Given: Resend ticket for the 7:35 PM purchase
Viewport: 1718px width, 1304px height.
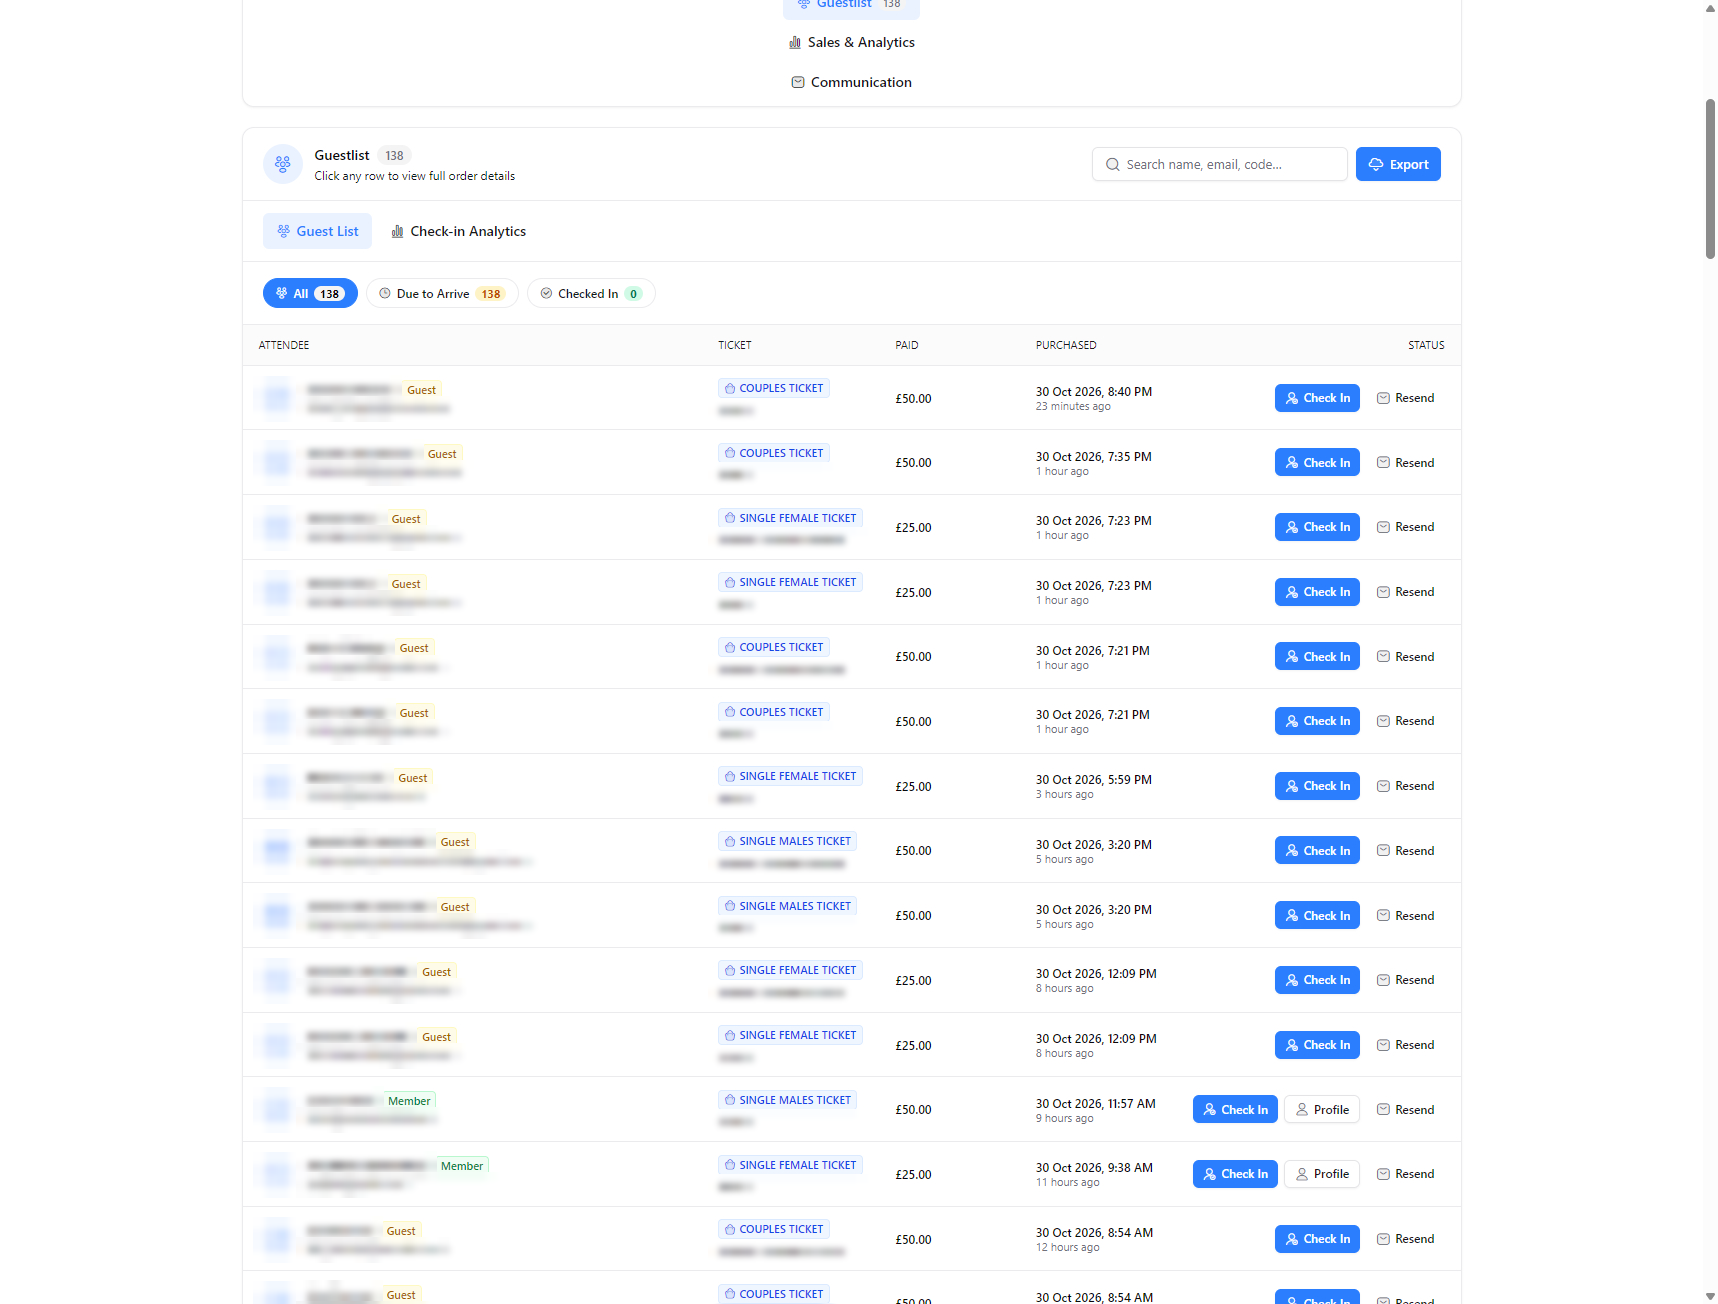Looking at the screenshot, I should click(x=1405, y=462).
